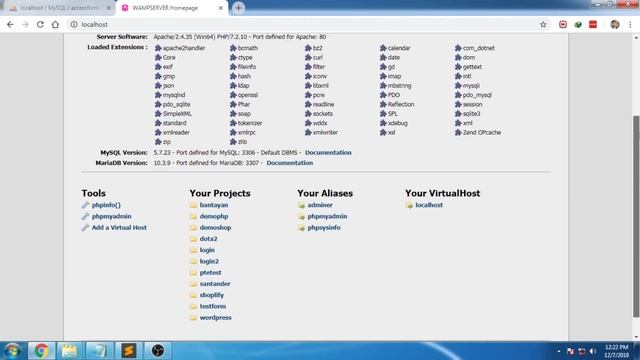Open the ptetest project
The height and width of the screenshot is (360, 640).
click(210, 272)
